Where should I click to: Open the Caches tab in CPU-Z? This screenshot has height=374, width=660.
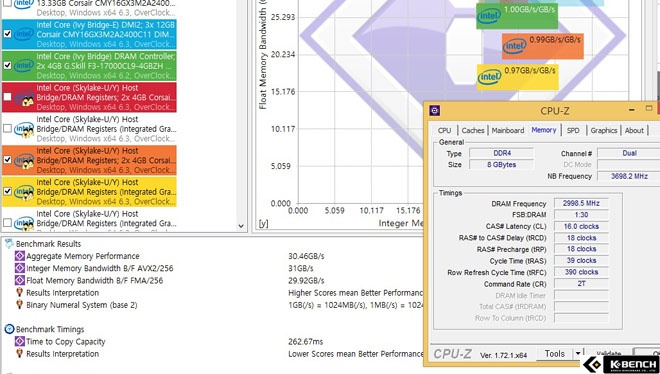click(x=473, y=130)
